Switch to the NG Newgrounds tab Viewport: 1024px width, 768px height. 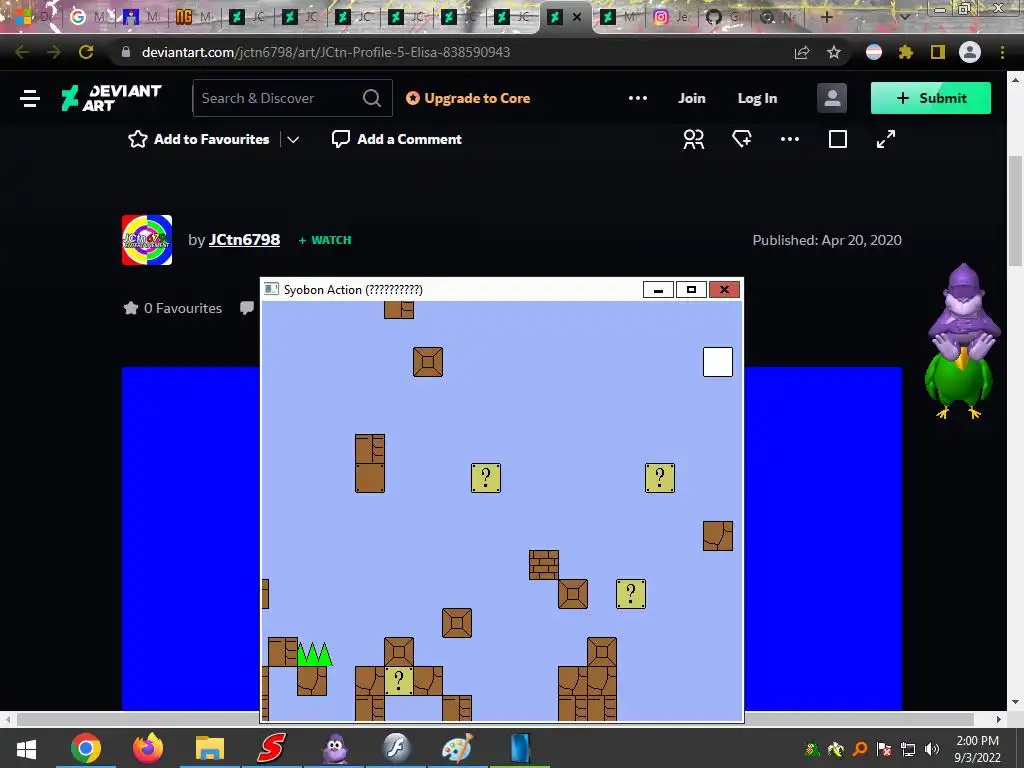[x=194, y=17]
